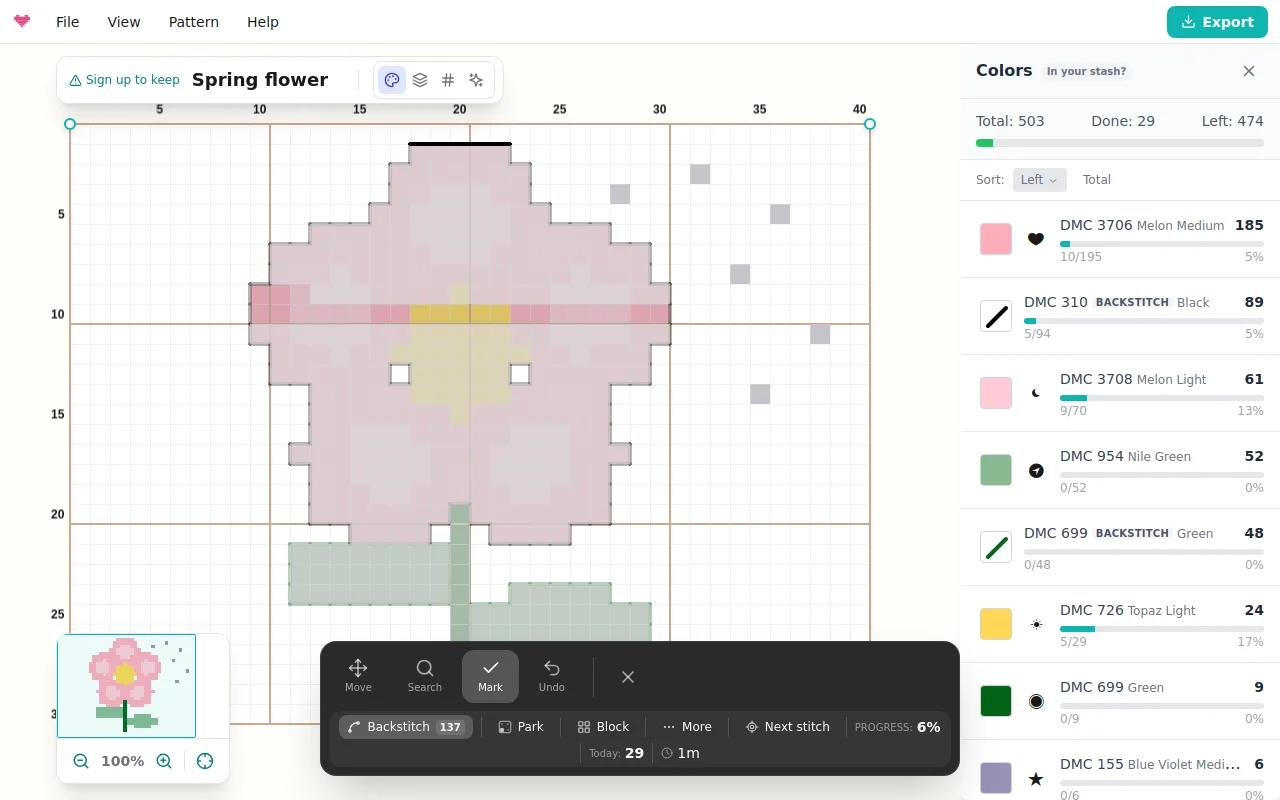Zoom in the pattern view

click(164, 761)
